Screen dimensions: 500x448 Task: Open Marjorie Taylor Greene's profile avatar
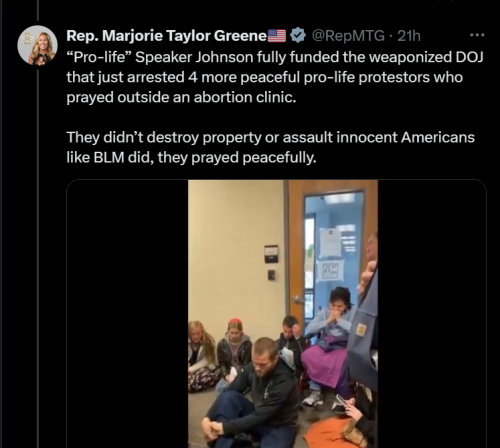coord(38,45)
